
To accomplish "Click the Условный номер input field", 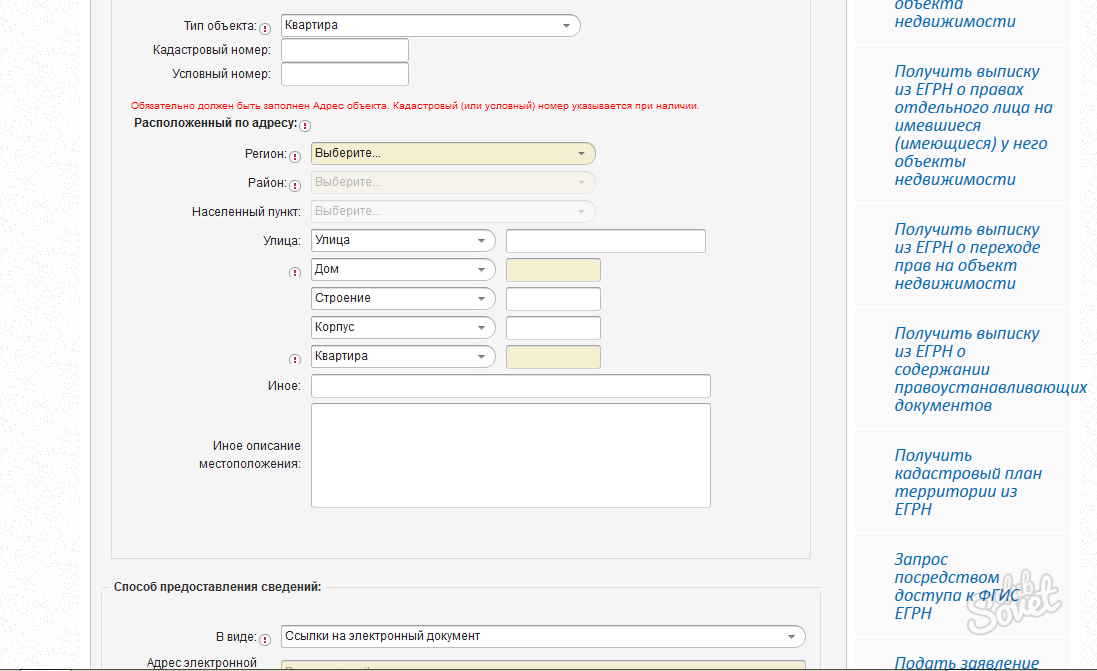I will coord(345,74).
